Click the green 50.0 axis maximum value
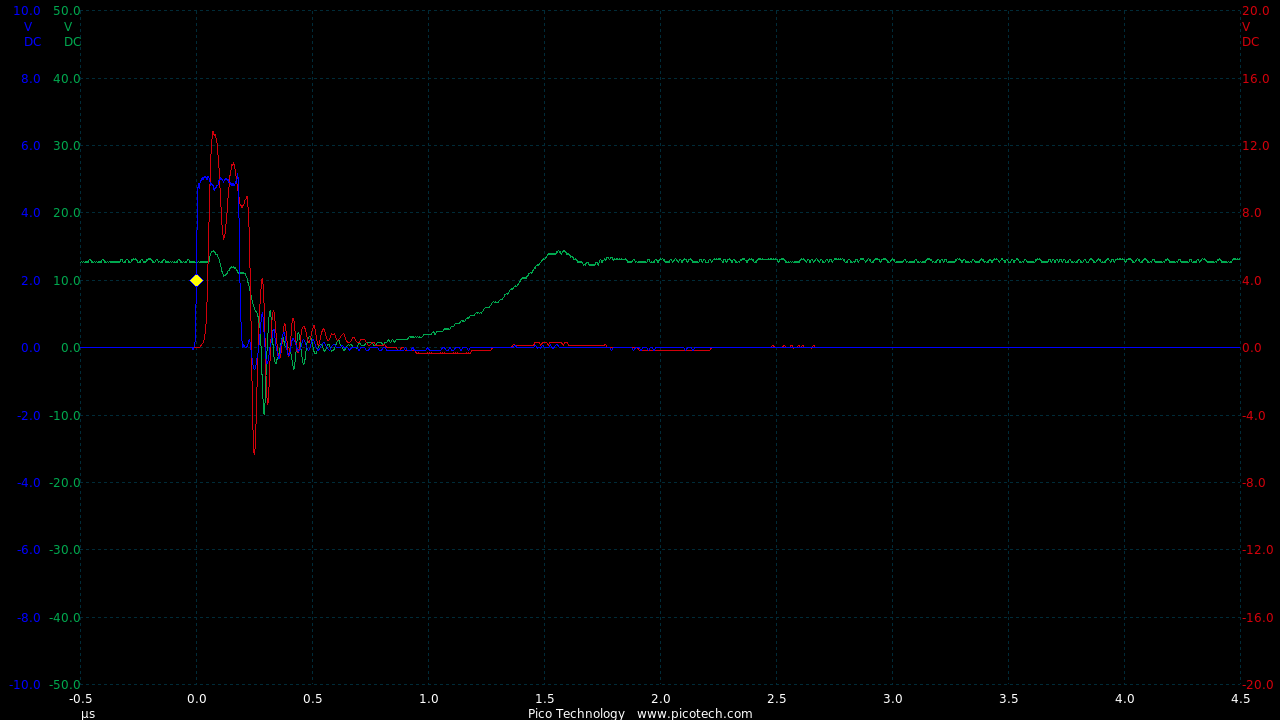 (x=67, y=11)
